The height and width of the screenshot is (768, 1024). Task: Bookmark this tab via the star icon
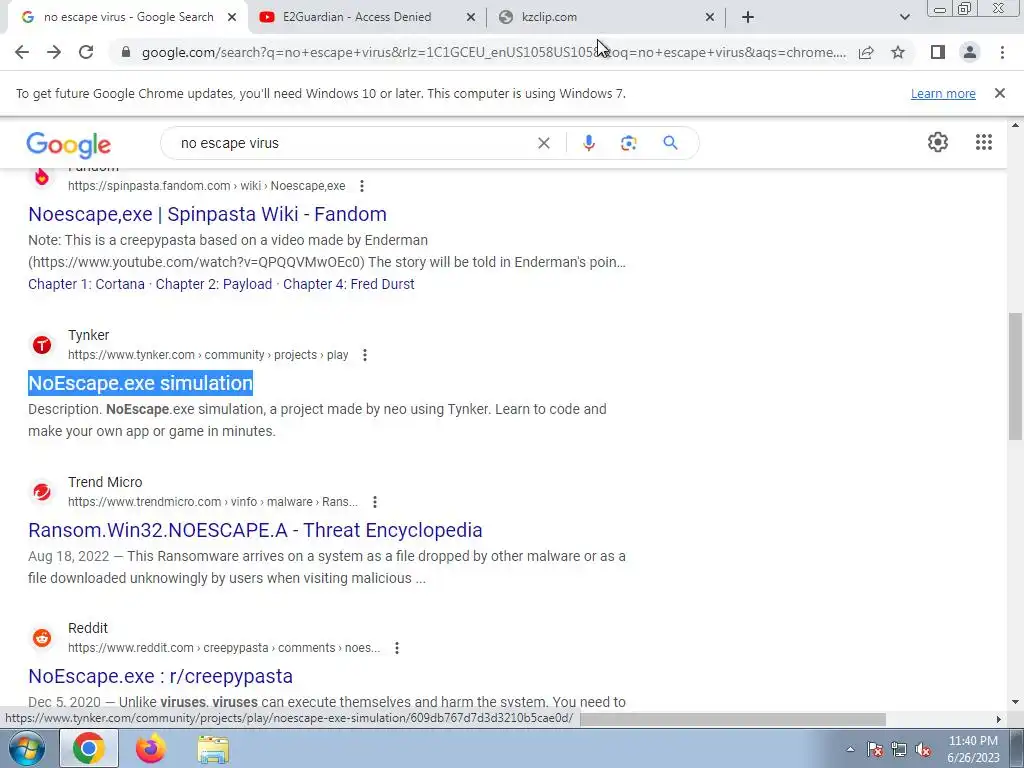click(x=898, y=52)
